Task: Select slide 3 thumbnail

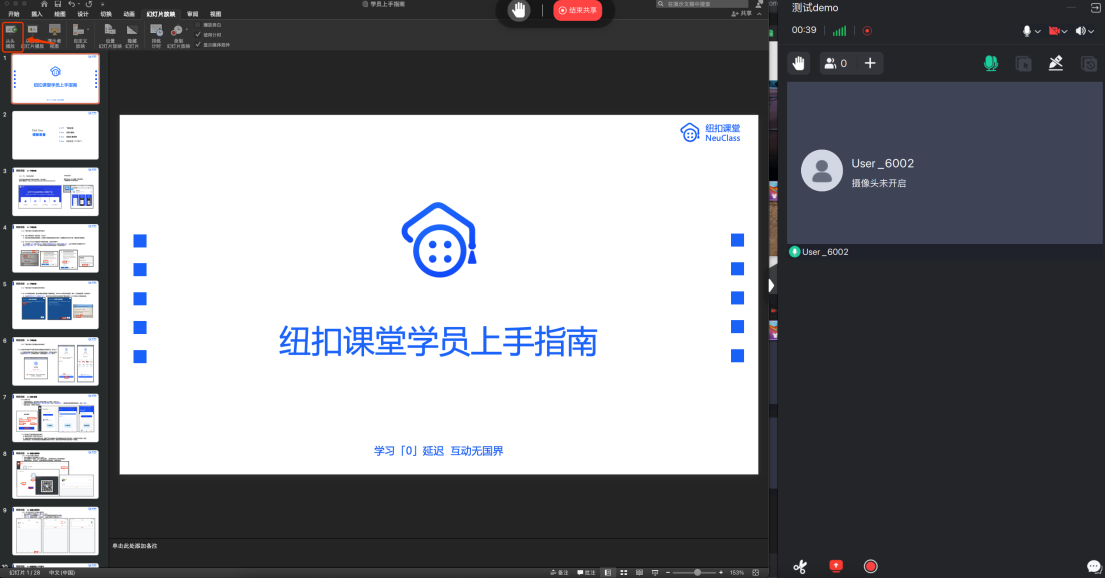Action: [56, 191]
